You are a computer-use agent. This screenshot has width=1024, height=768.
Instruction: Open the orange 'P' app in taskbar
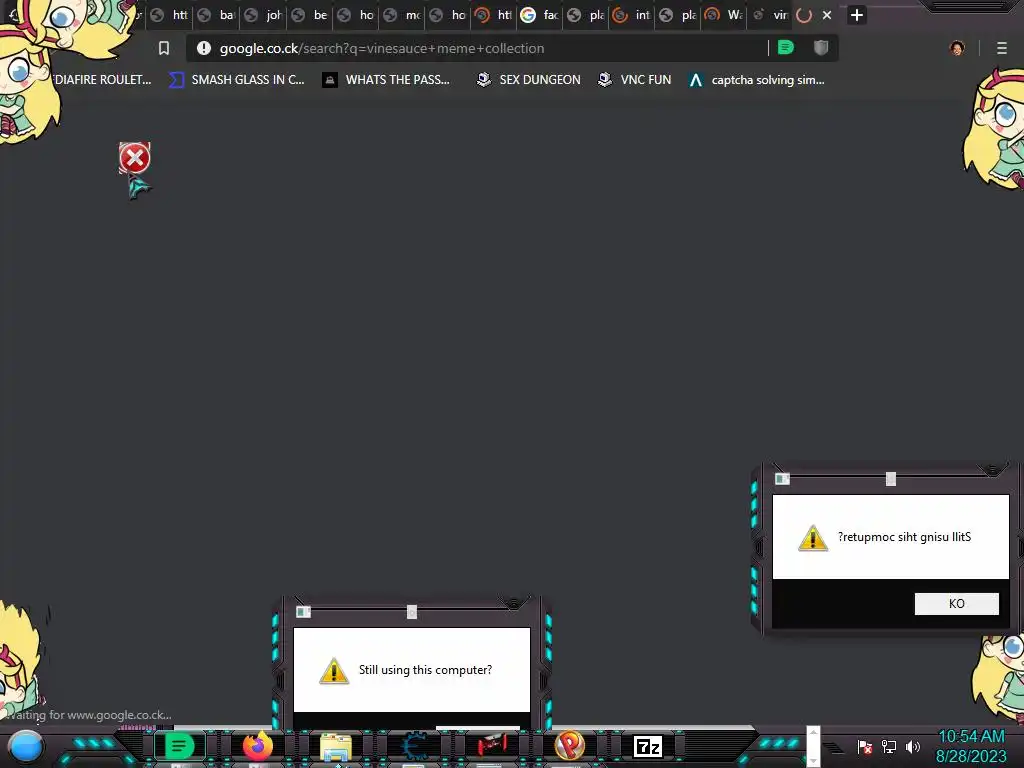pos(569,746)
